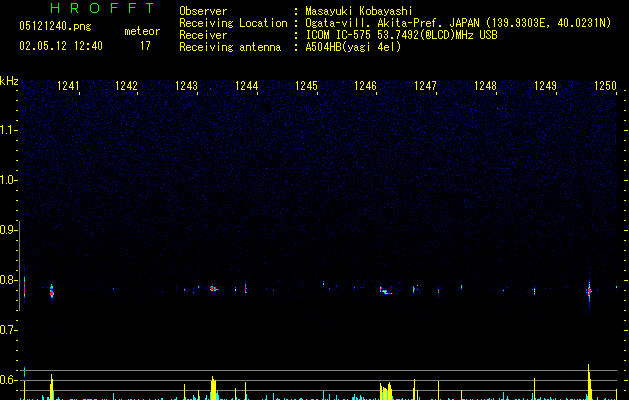Click the 1246 time marker
This screenshot has width=629, height=400.
365,86
